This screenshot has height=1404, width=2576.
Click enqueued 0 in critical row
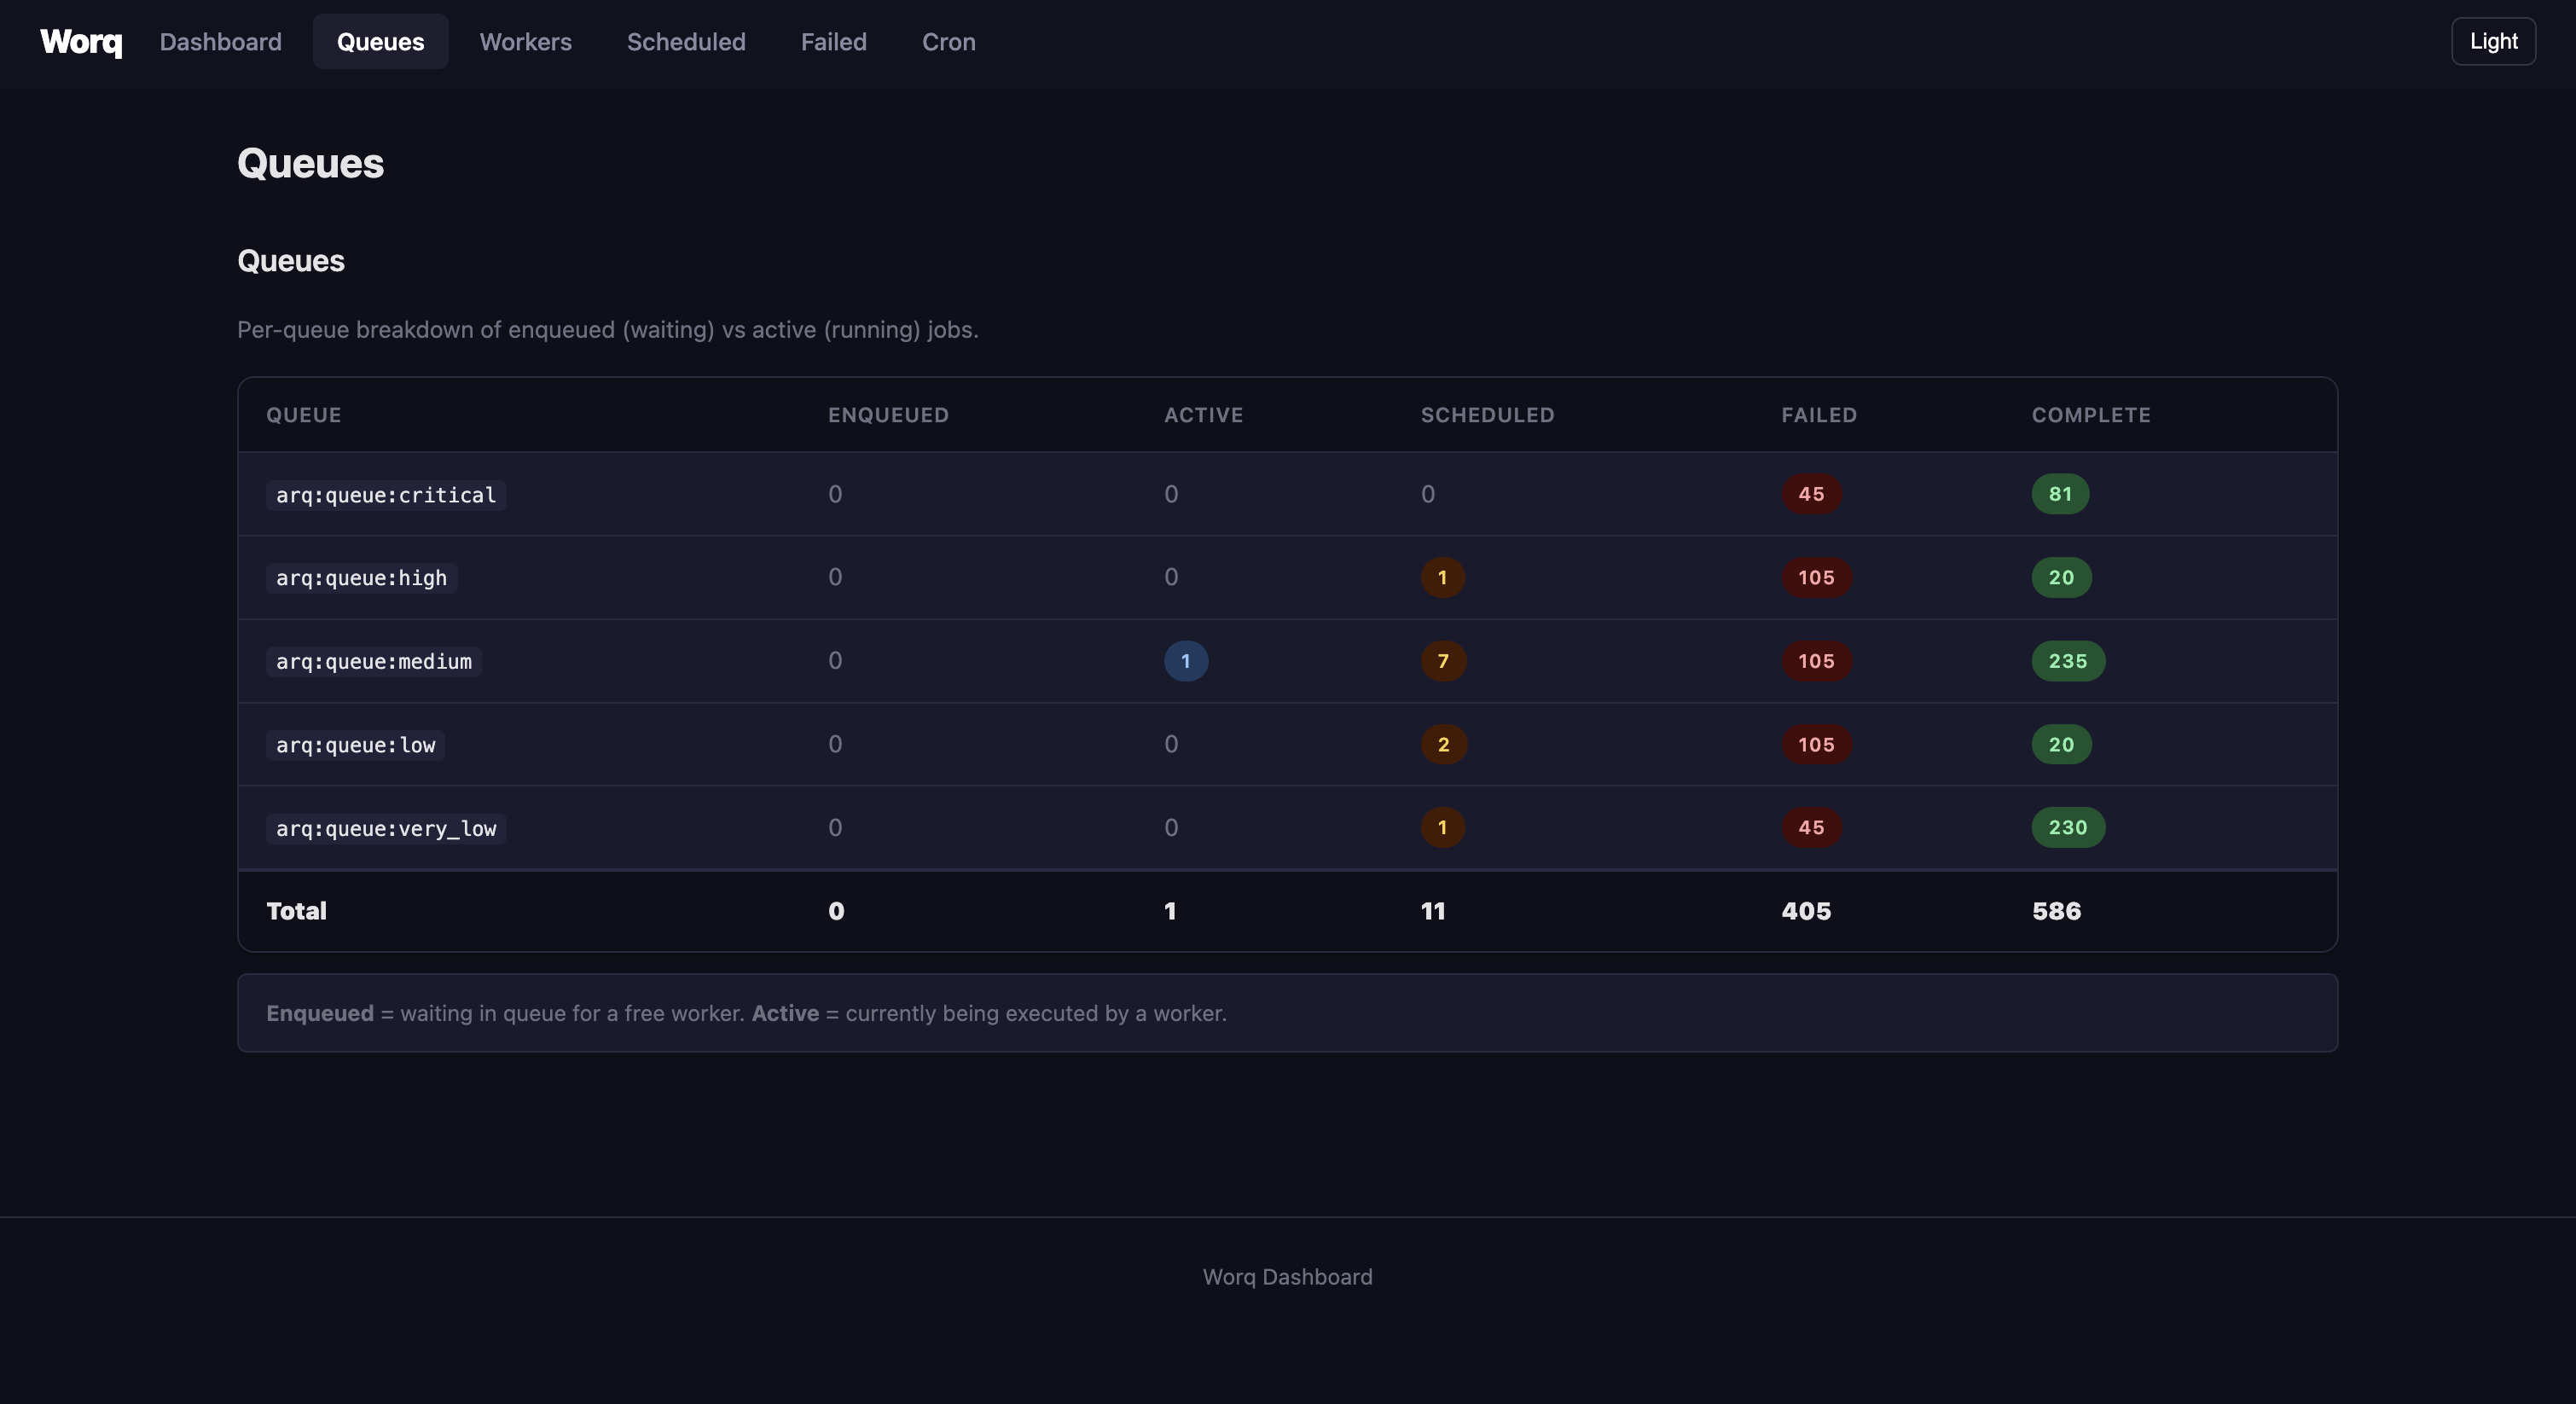(835, 494)
